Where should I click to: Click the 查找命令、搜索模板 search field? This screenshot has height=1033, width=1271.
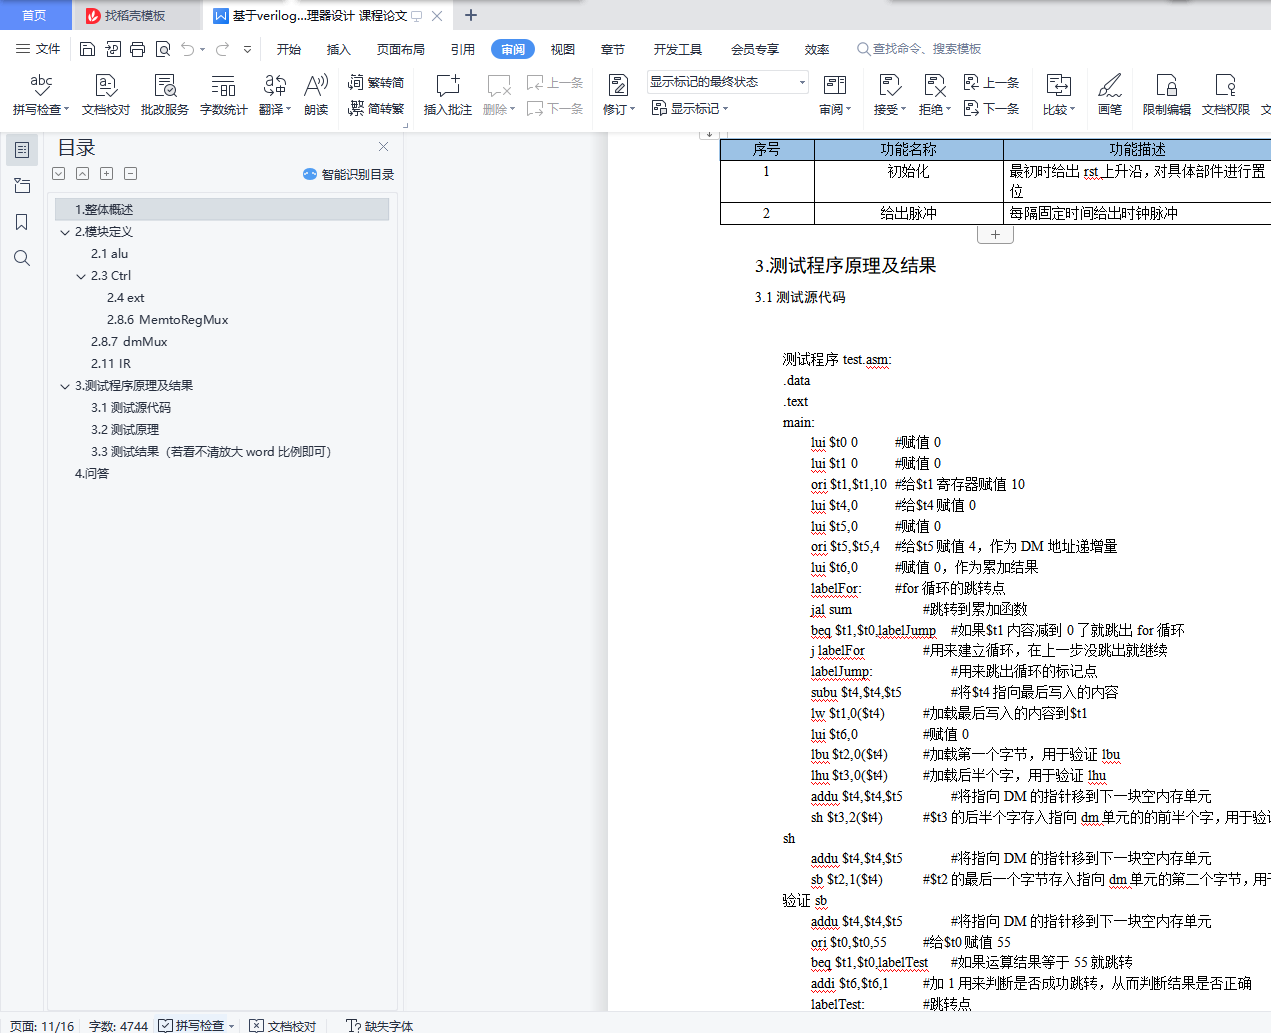[x=919, y=49]
